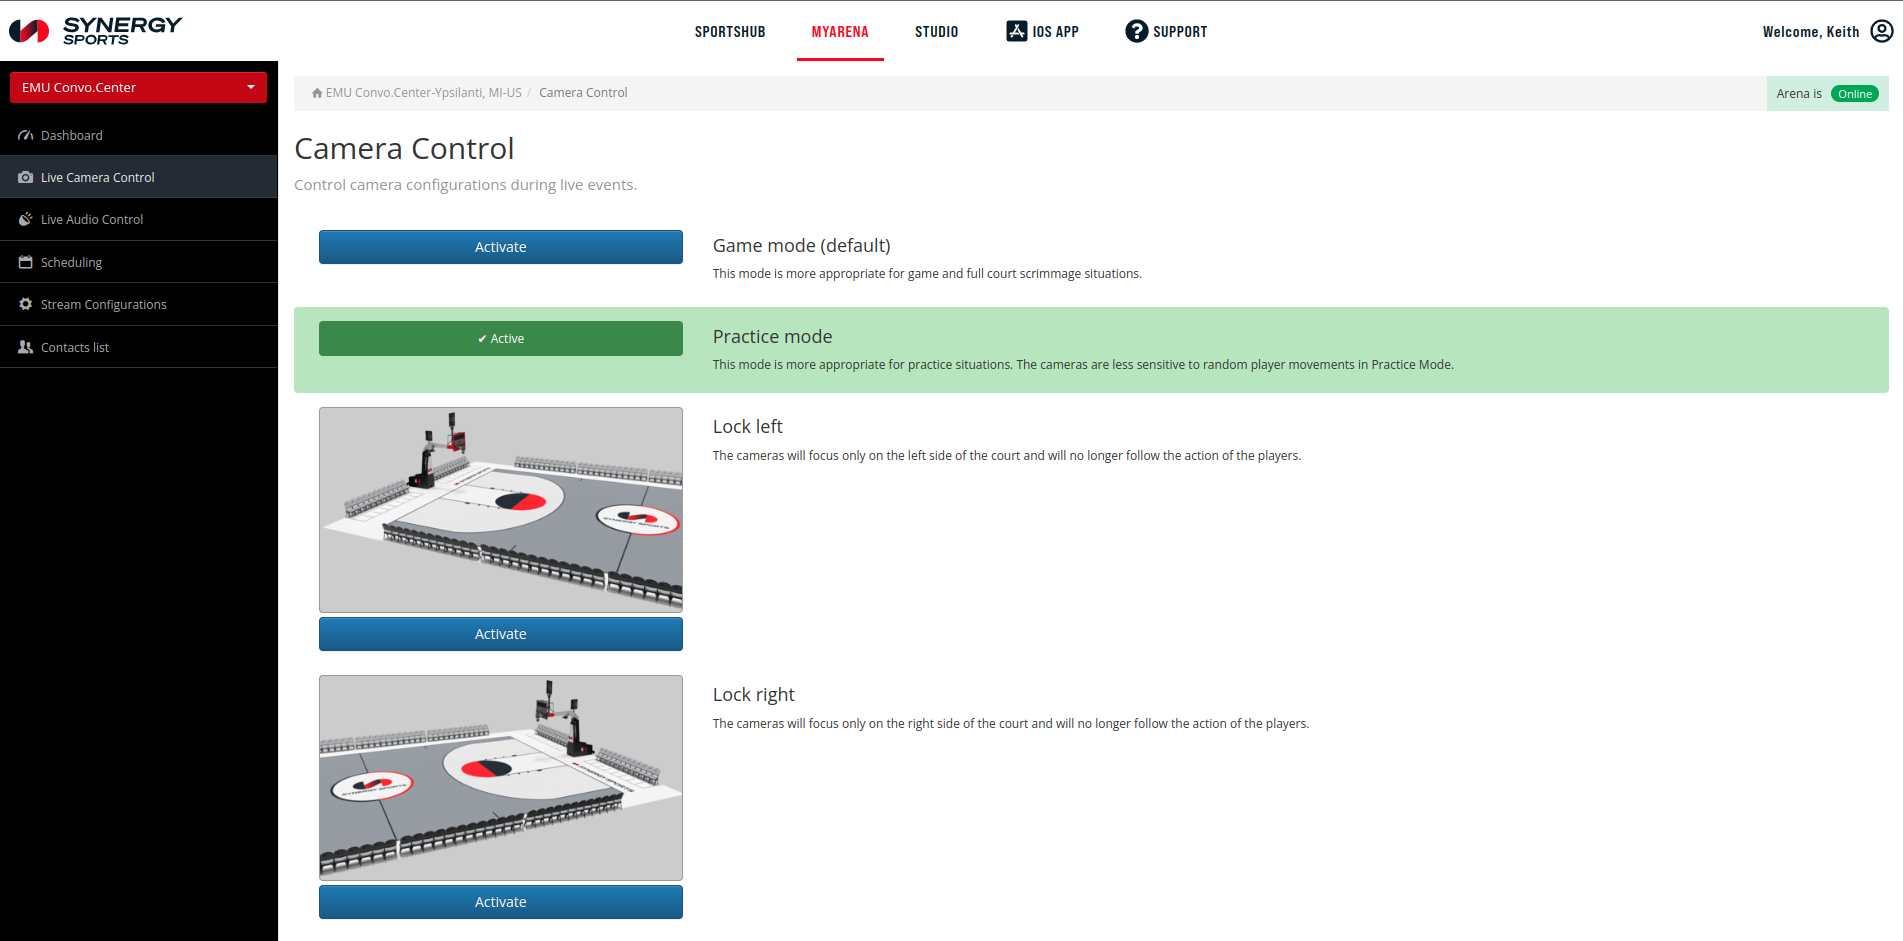Activate Lock left camera mode
The height and width of the screenshot is (941, 1903).
(x=501, y=634)
